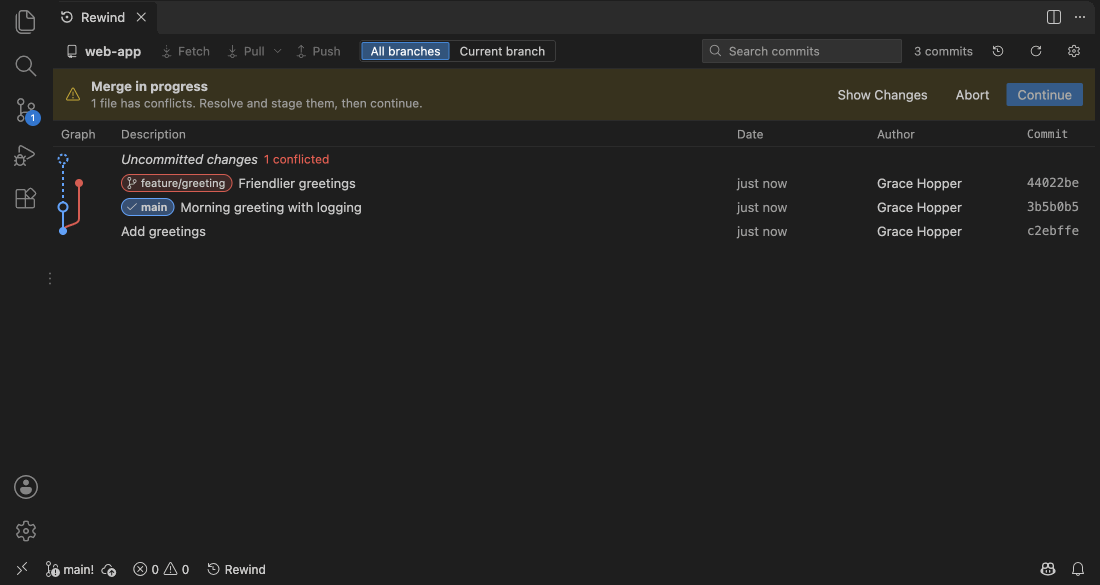Click the history clock icon beside 3 commits
The image size is (1100, 585).
[x=998, y=51]
